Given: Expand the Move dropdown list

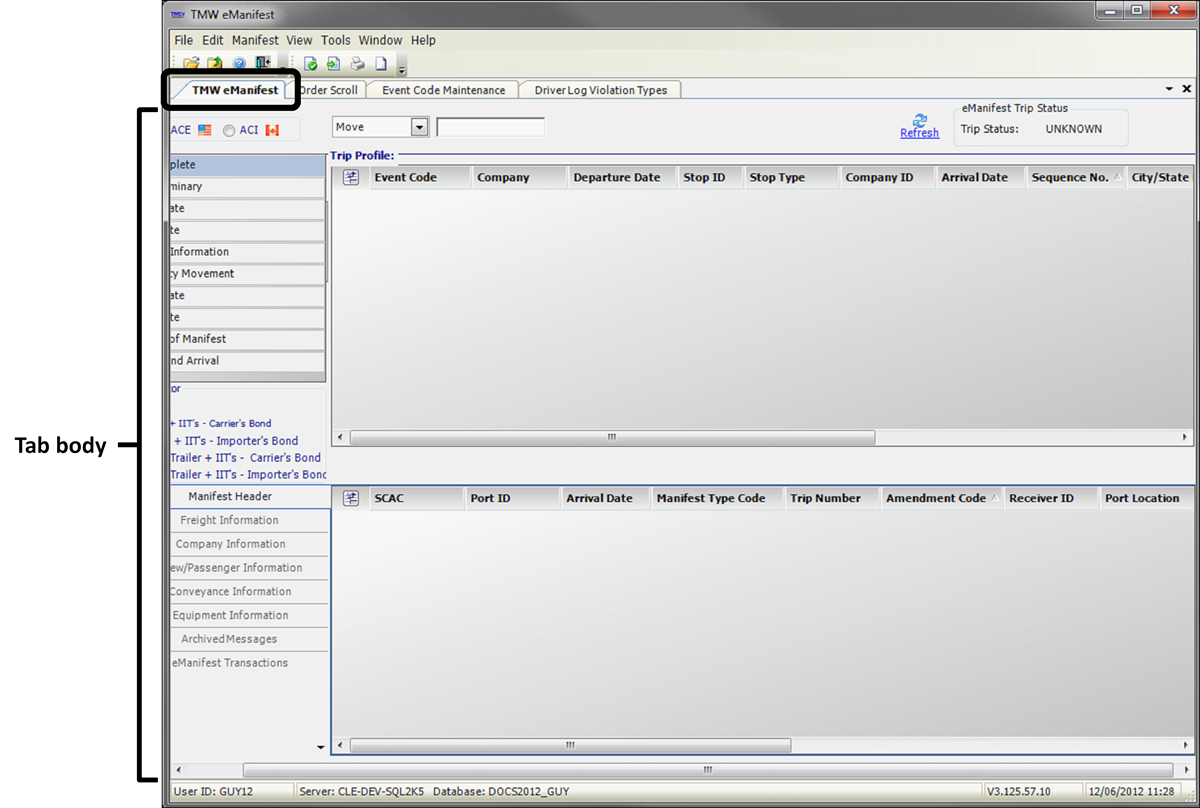Looking at the screenshot, I should 419,127.
